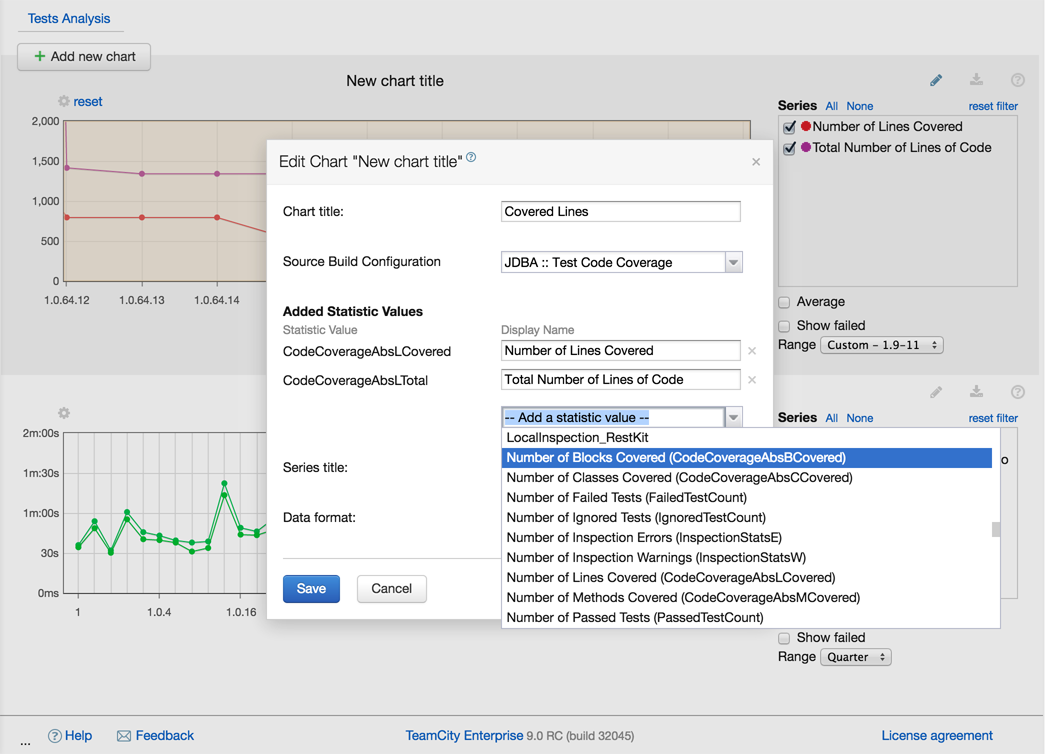Open the Source Build Configuration dropdown
This screenshot has height=754, width=1045.
tap(733, 262)
